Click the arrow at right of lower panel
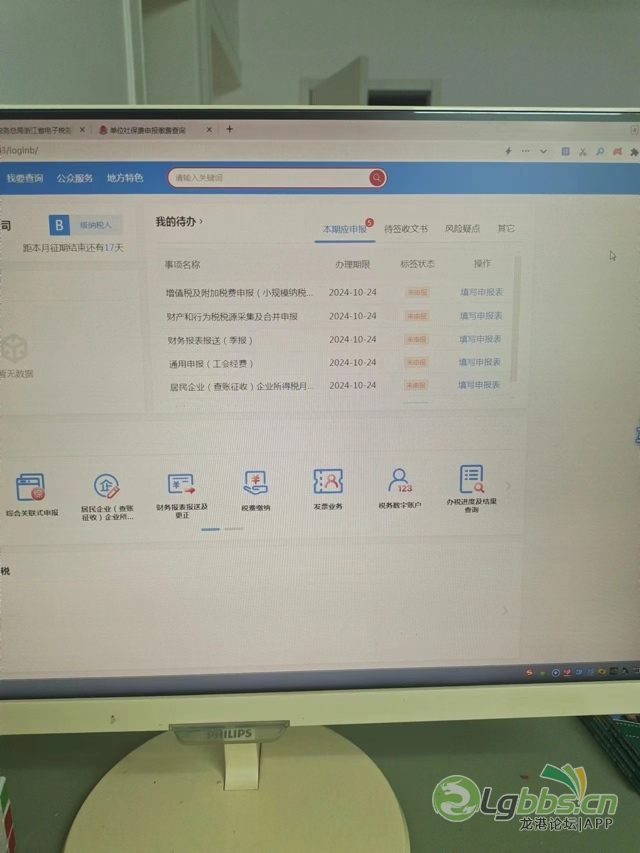640x853 pixels. click(x=505, y=611)
